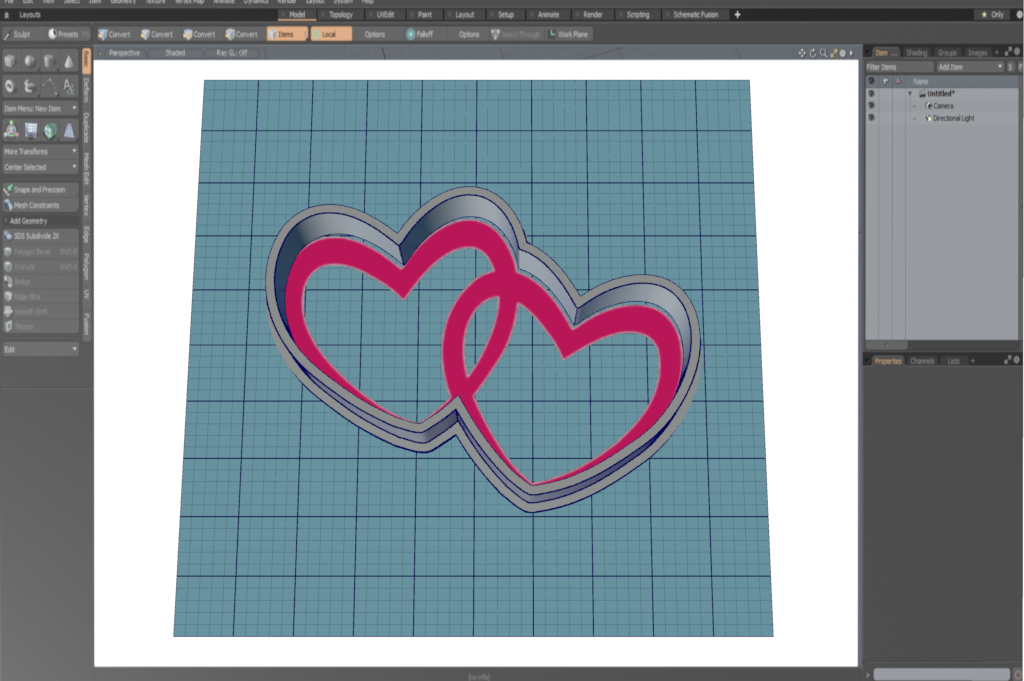Screen dimensions: 1024x681
Task: Toggle visibility of Camera item
Action: [871, 105]
